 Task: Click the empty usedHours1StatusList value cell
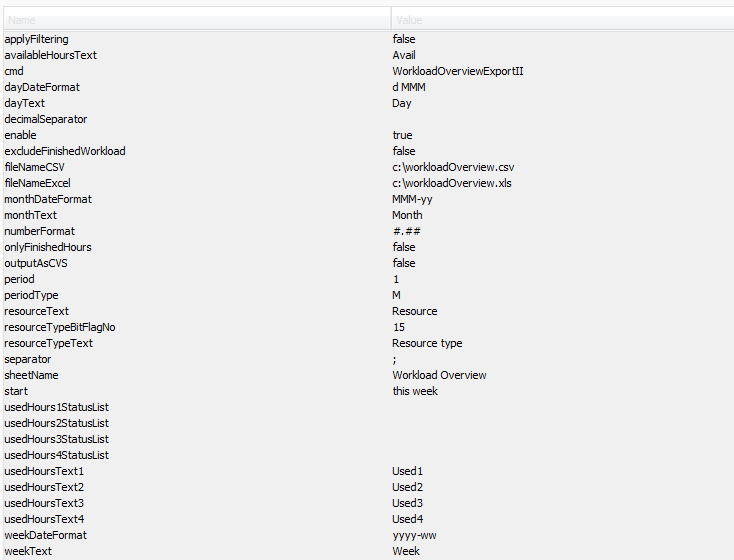click(x=560, y=407)
